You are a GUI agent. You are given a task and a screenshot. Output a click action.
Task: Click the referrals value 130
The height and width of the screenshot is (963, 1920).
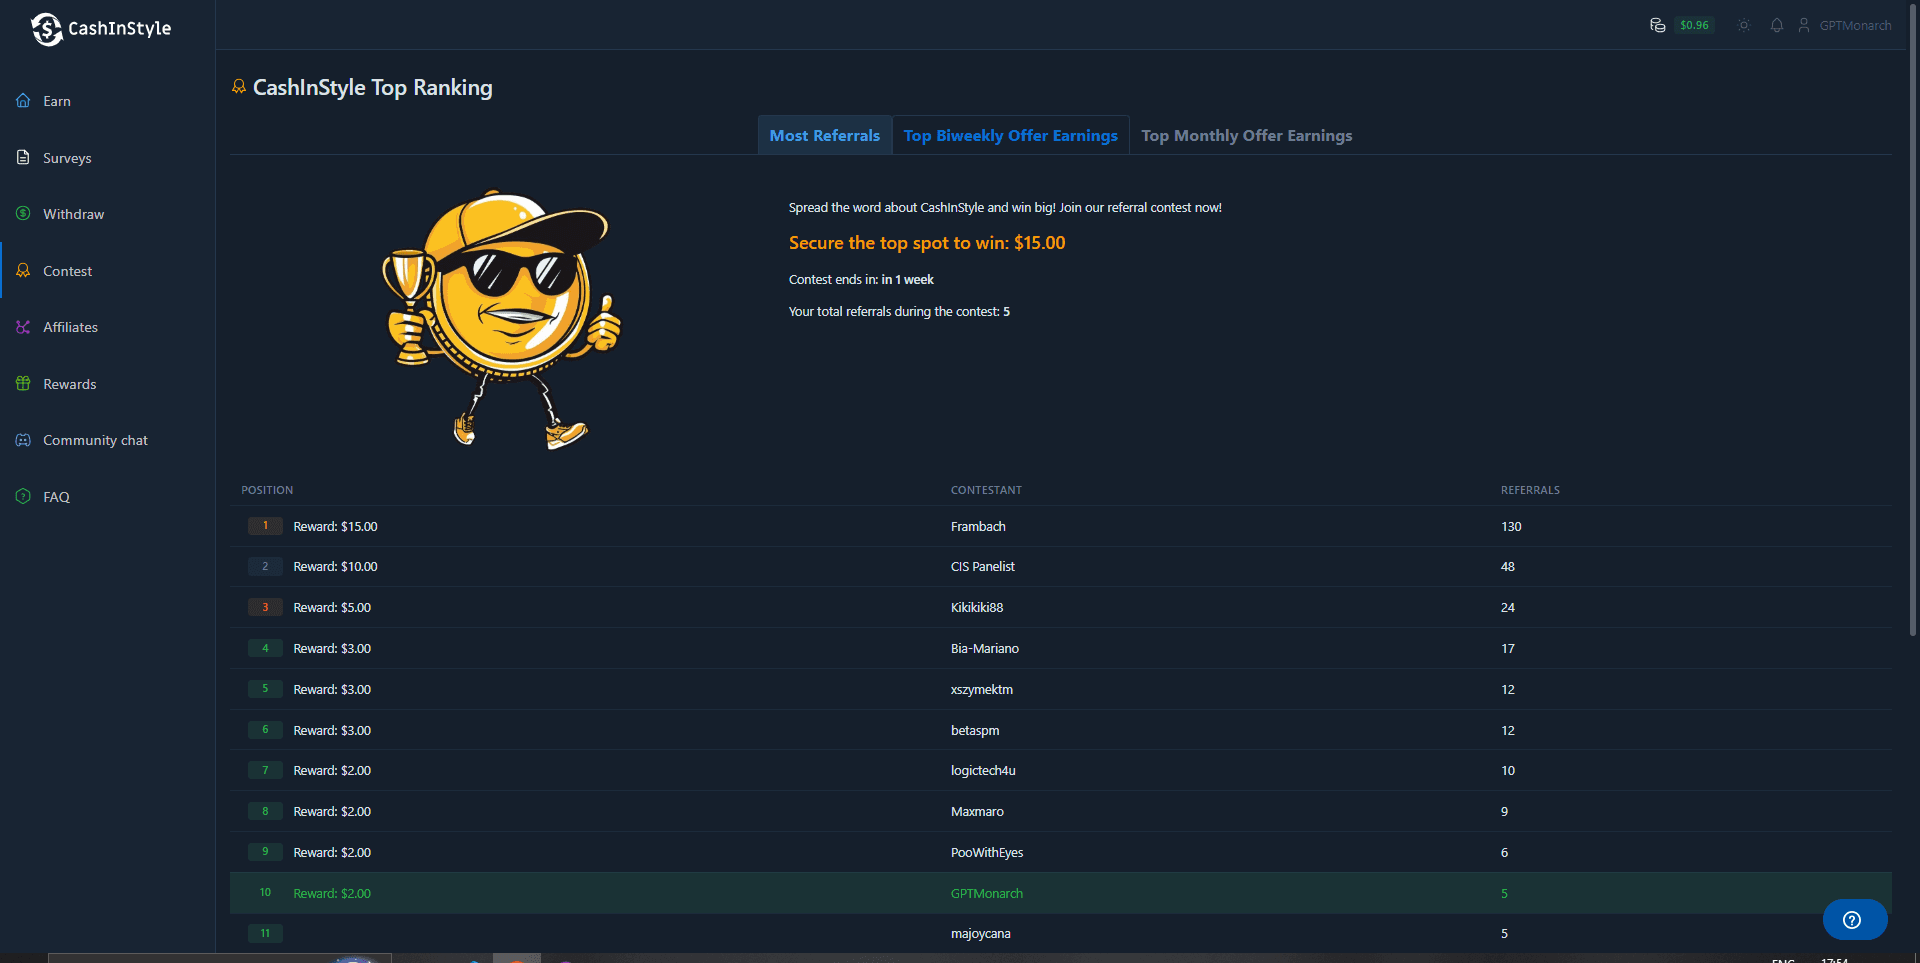[1511, 526]
